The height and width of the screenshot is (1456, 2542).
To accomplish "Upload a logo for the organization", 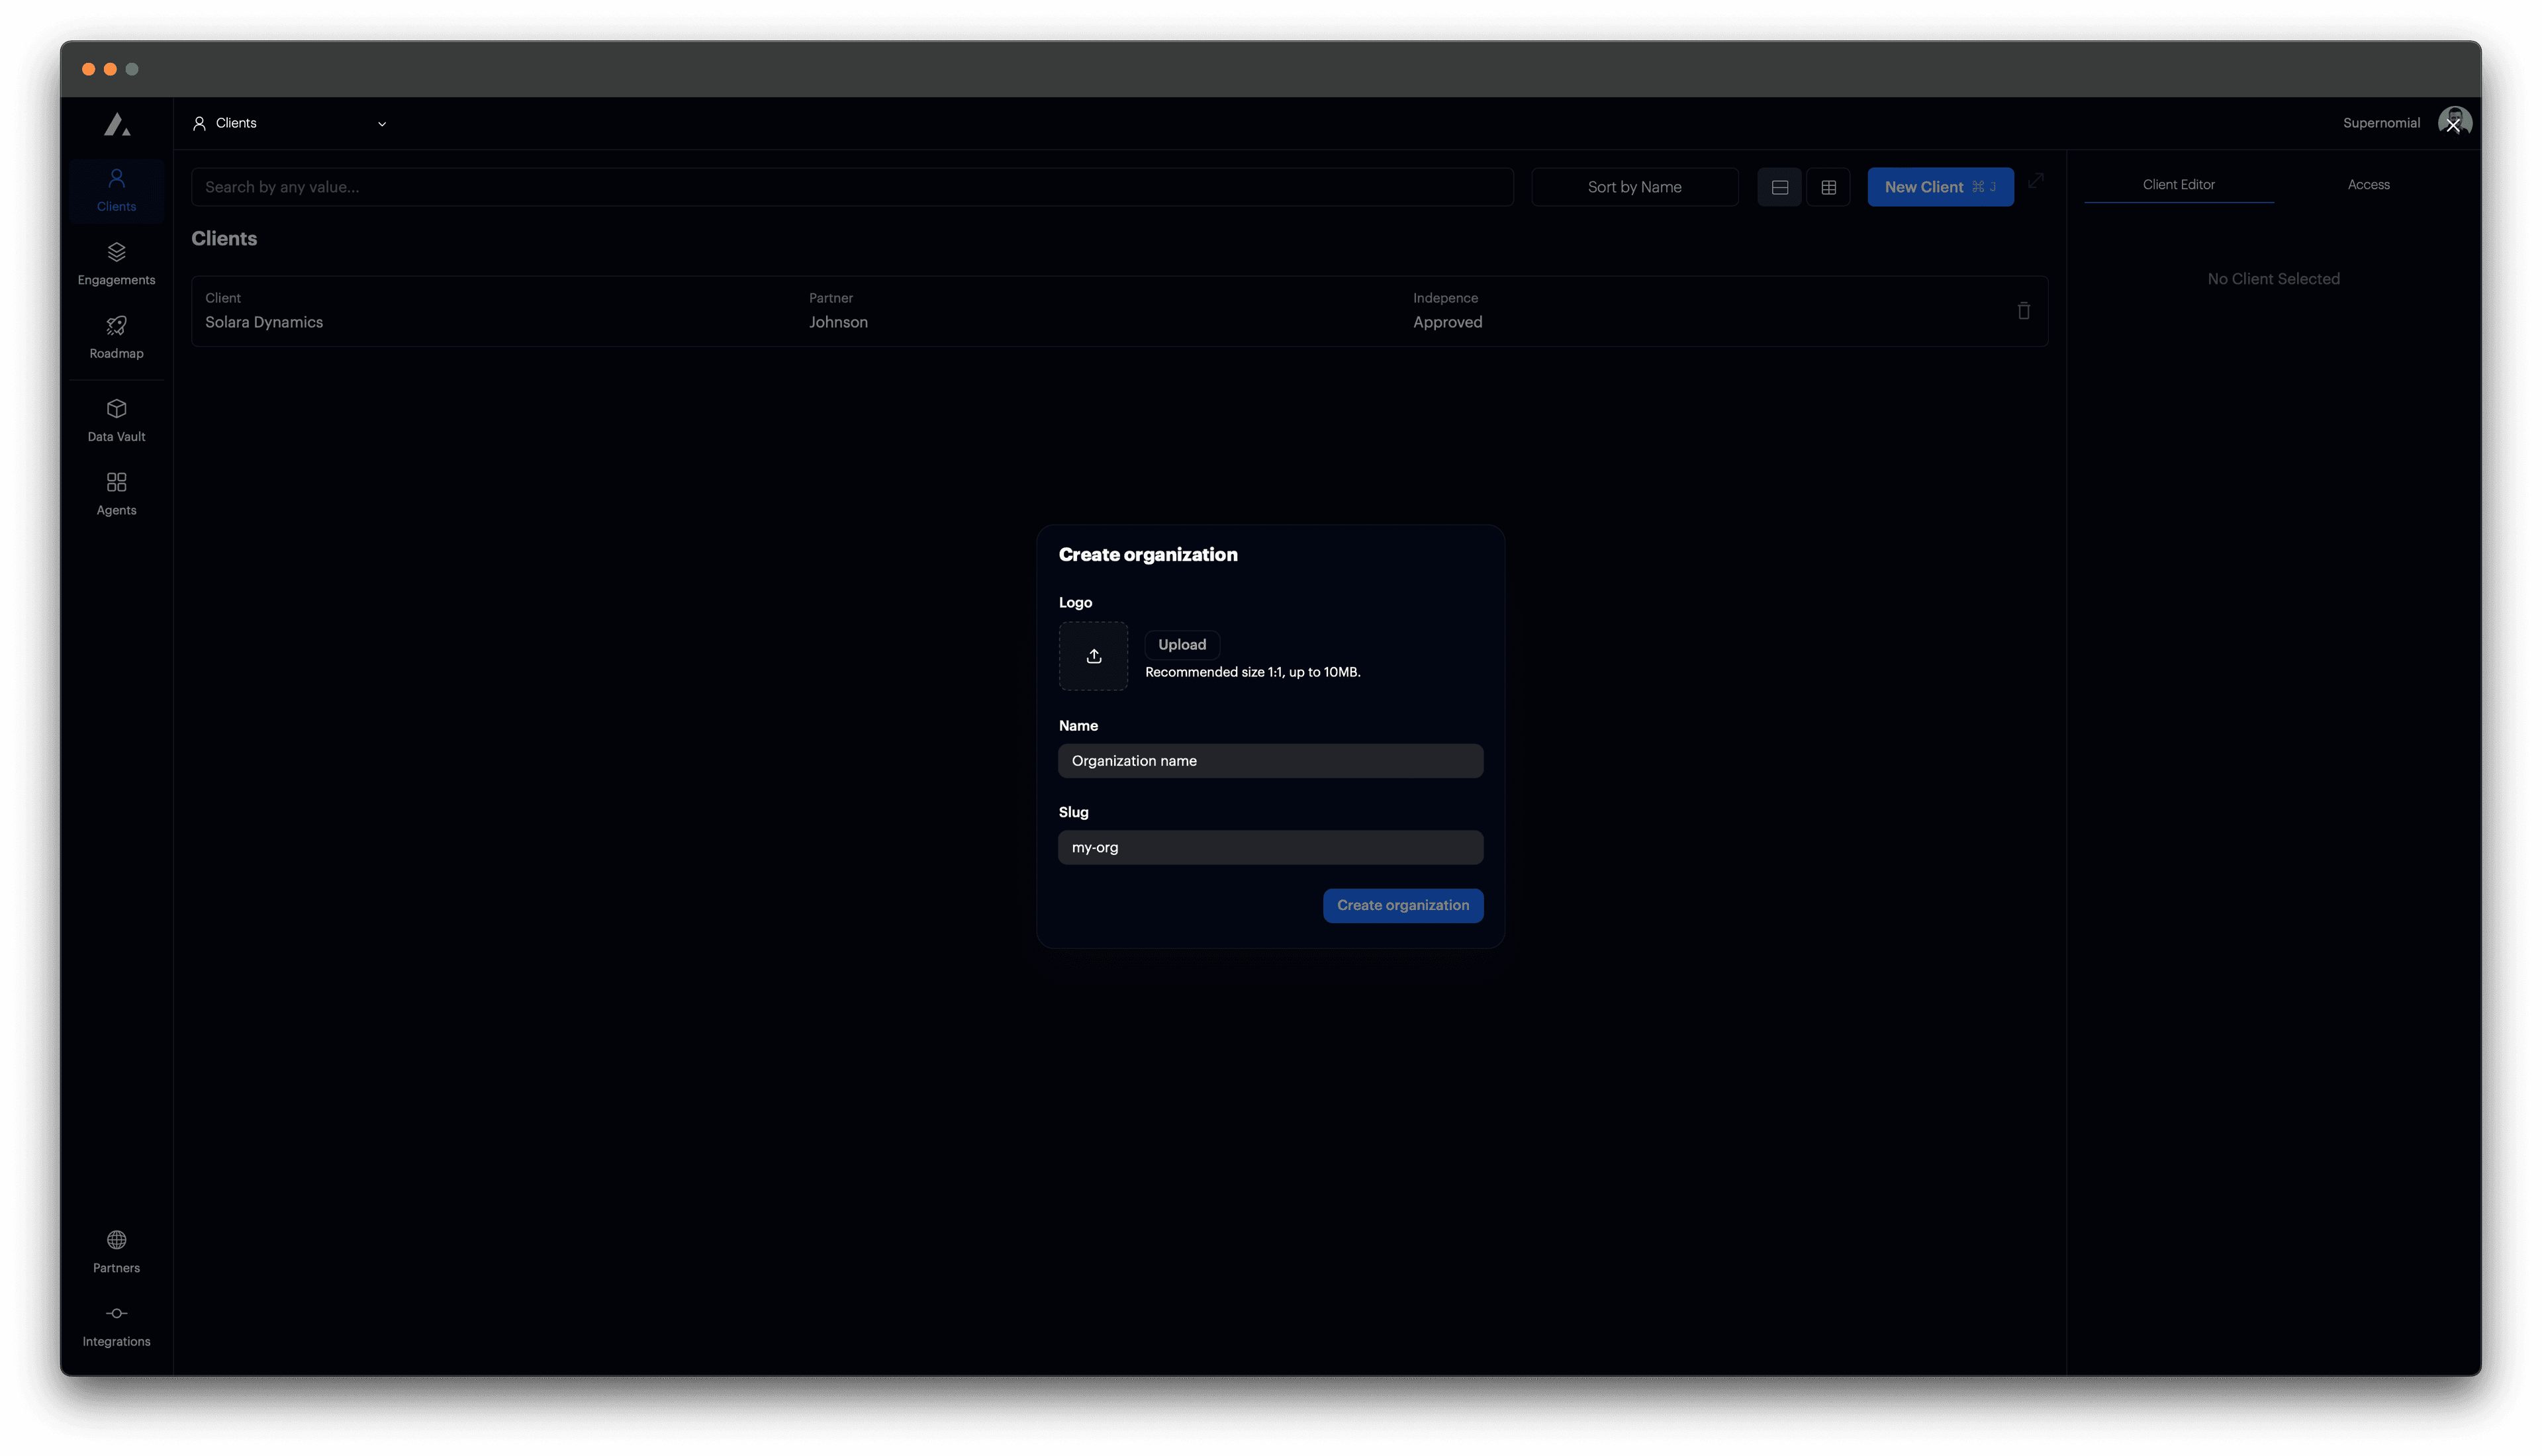I will [1181, 645].
